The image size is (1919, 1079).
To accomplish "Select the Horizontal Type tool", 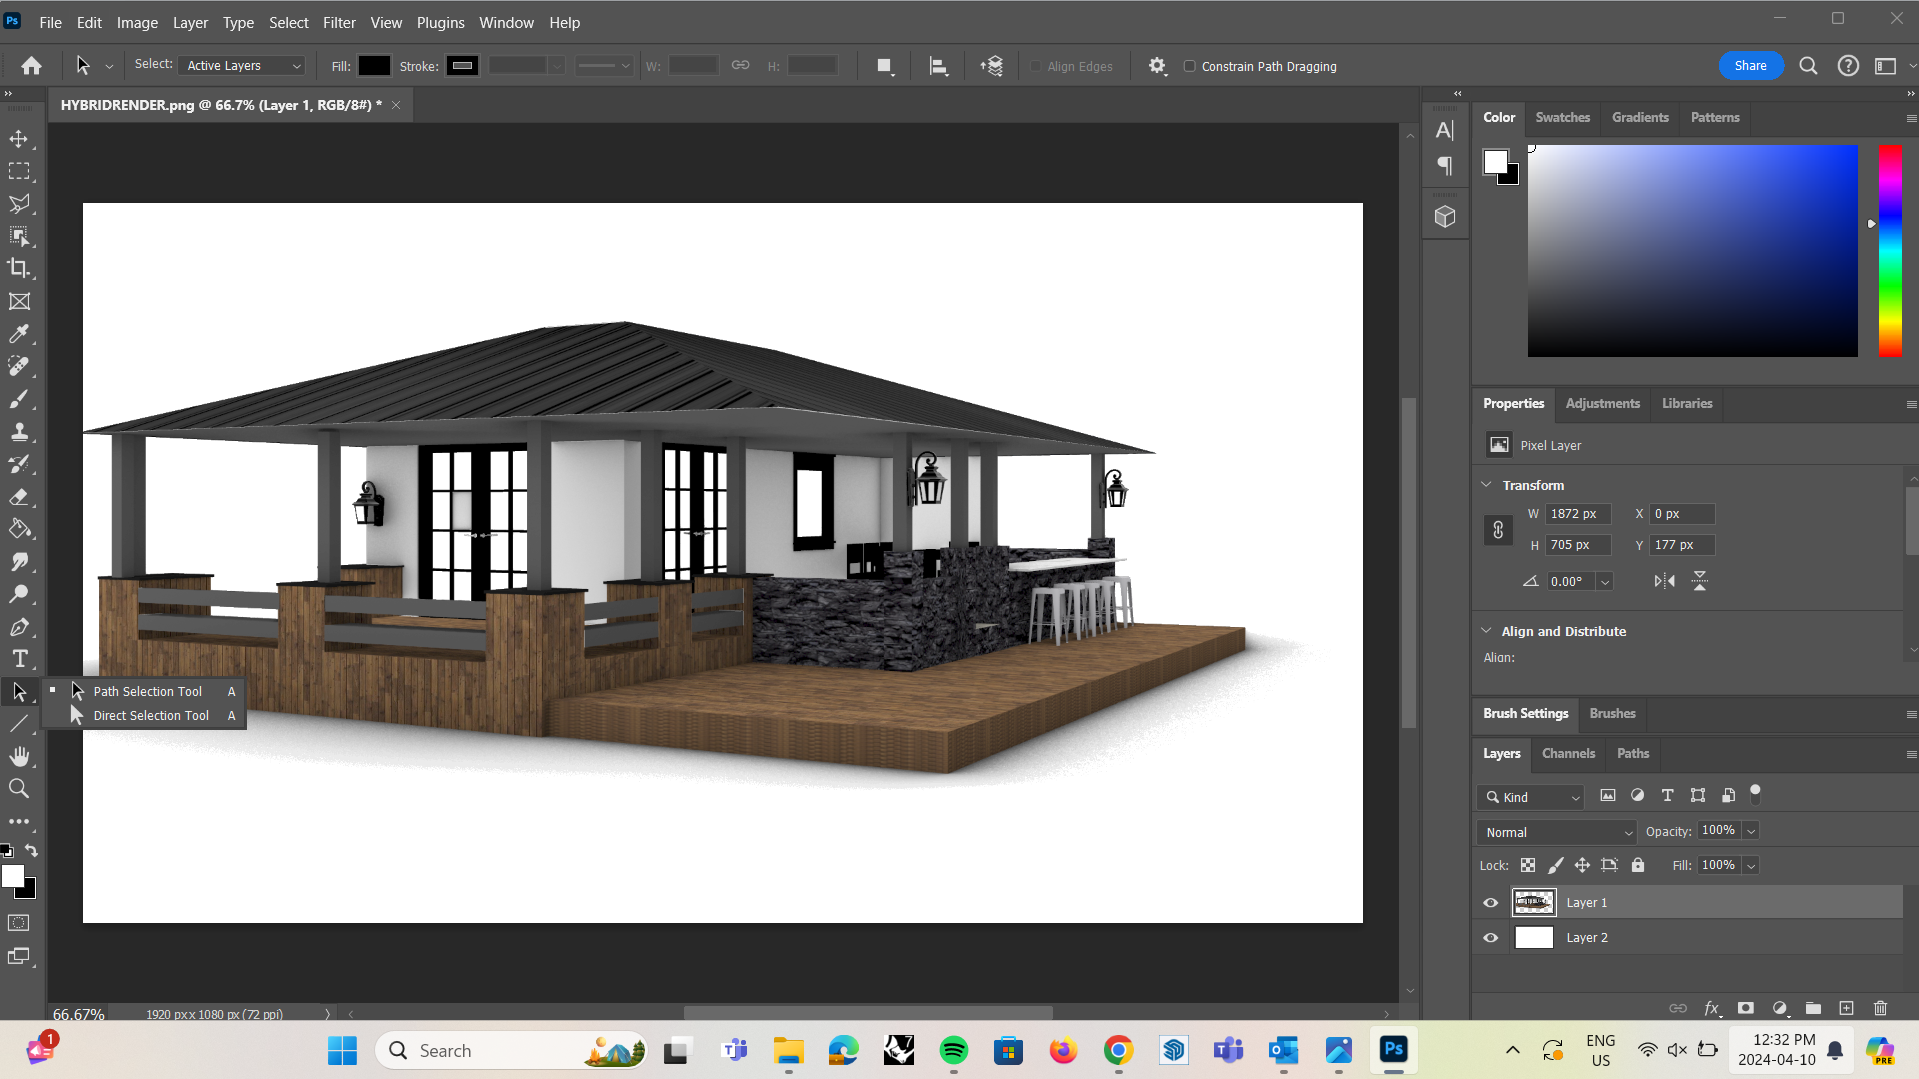I will point(19,659).
